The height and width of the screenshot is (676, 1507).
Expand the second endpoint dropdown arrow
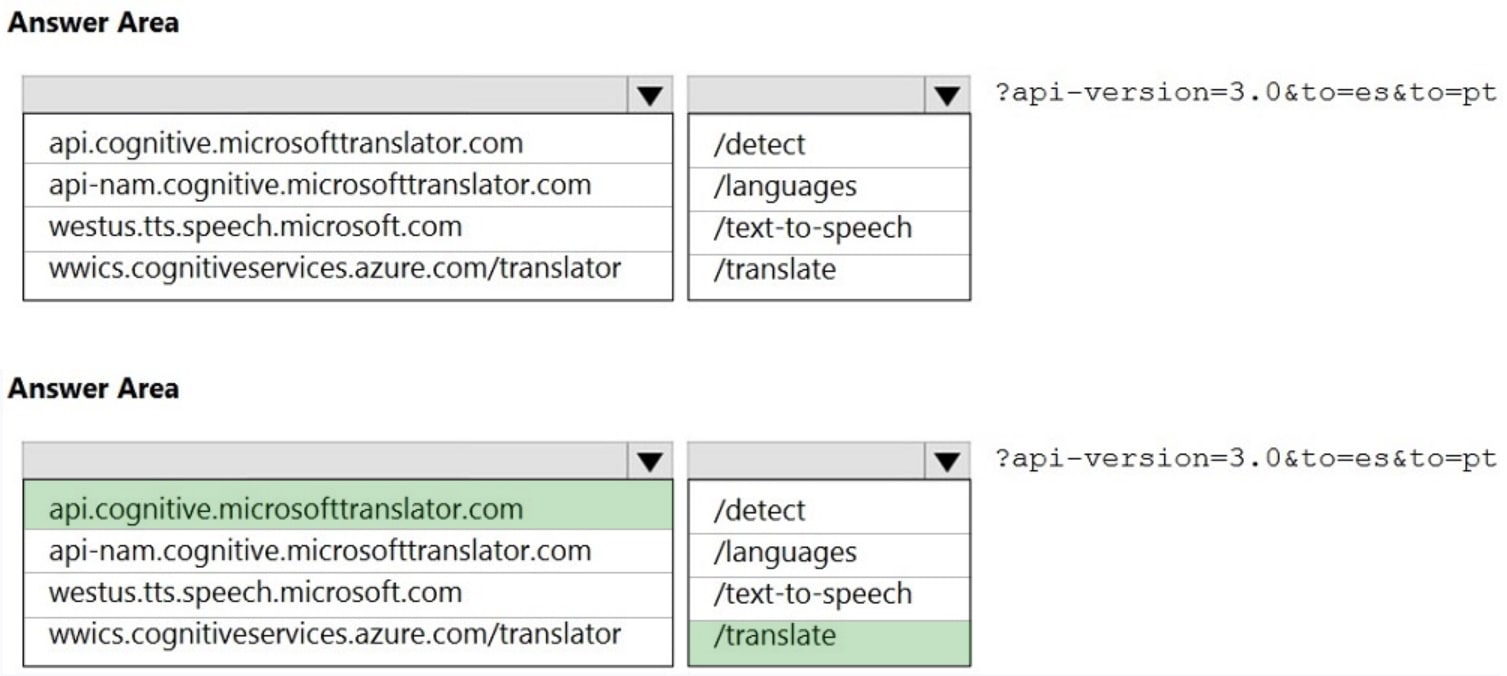(x=651, y=461)
